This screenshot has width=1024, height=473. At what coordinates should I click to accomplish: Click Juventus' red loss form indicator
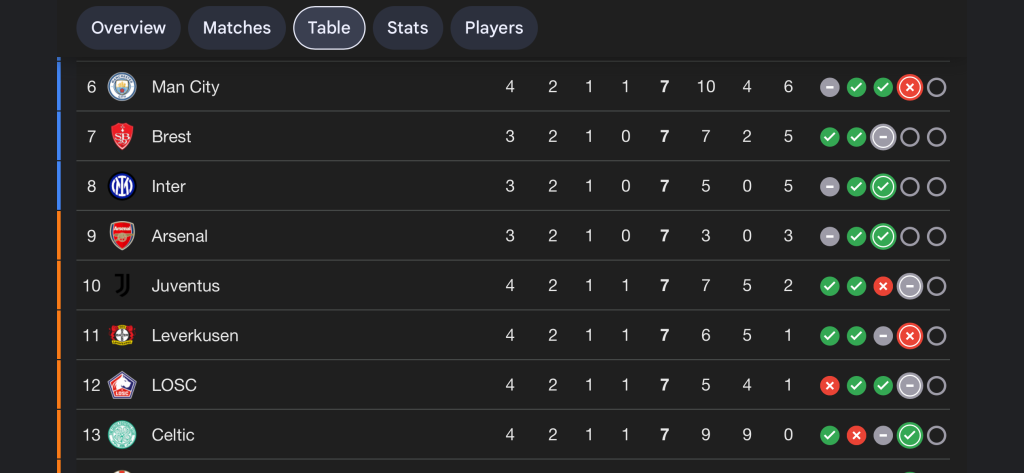click(882, 287)
